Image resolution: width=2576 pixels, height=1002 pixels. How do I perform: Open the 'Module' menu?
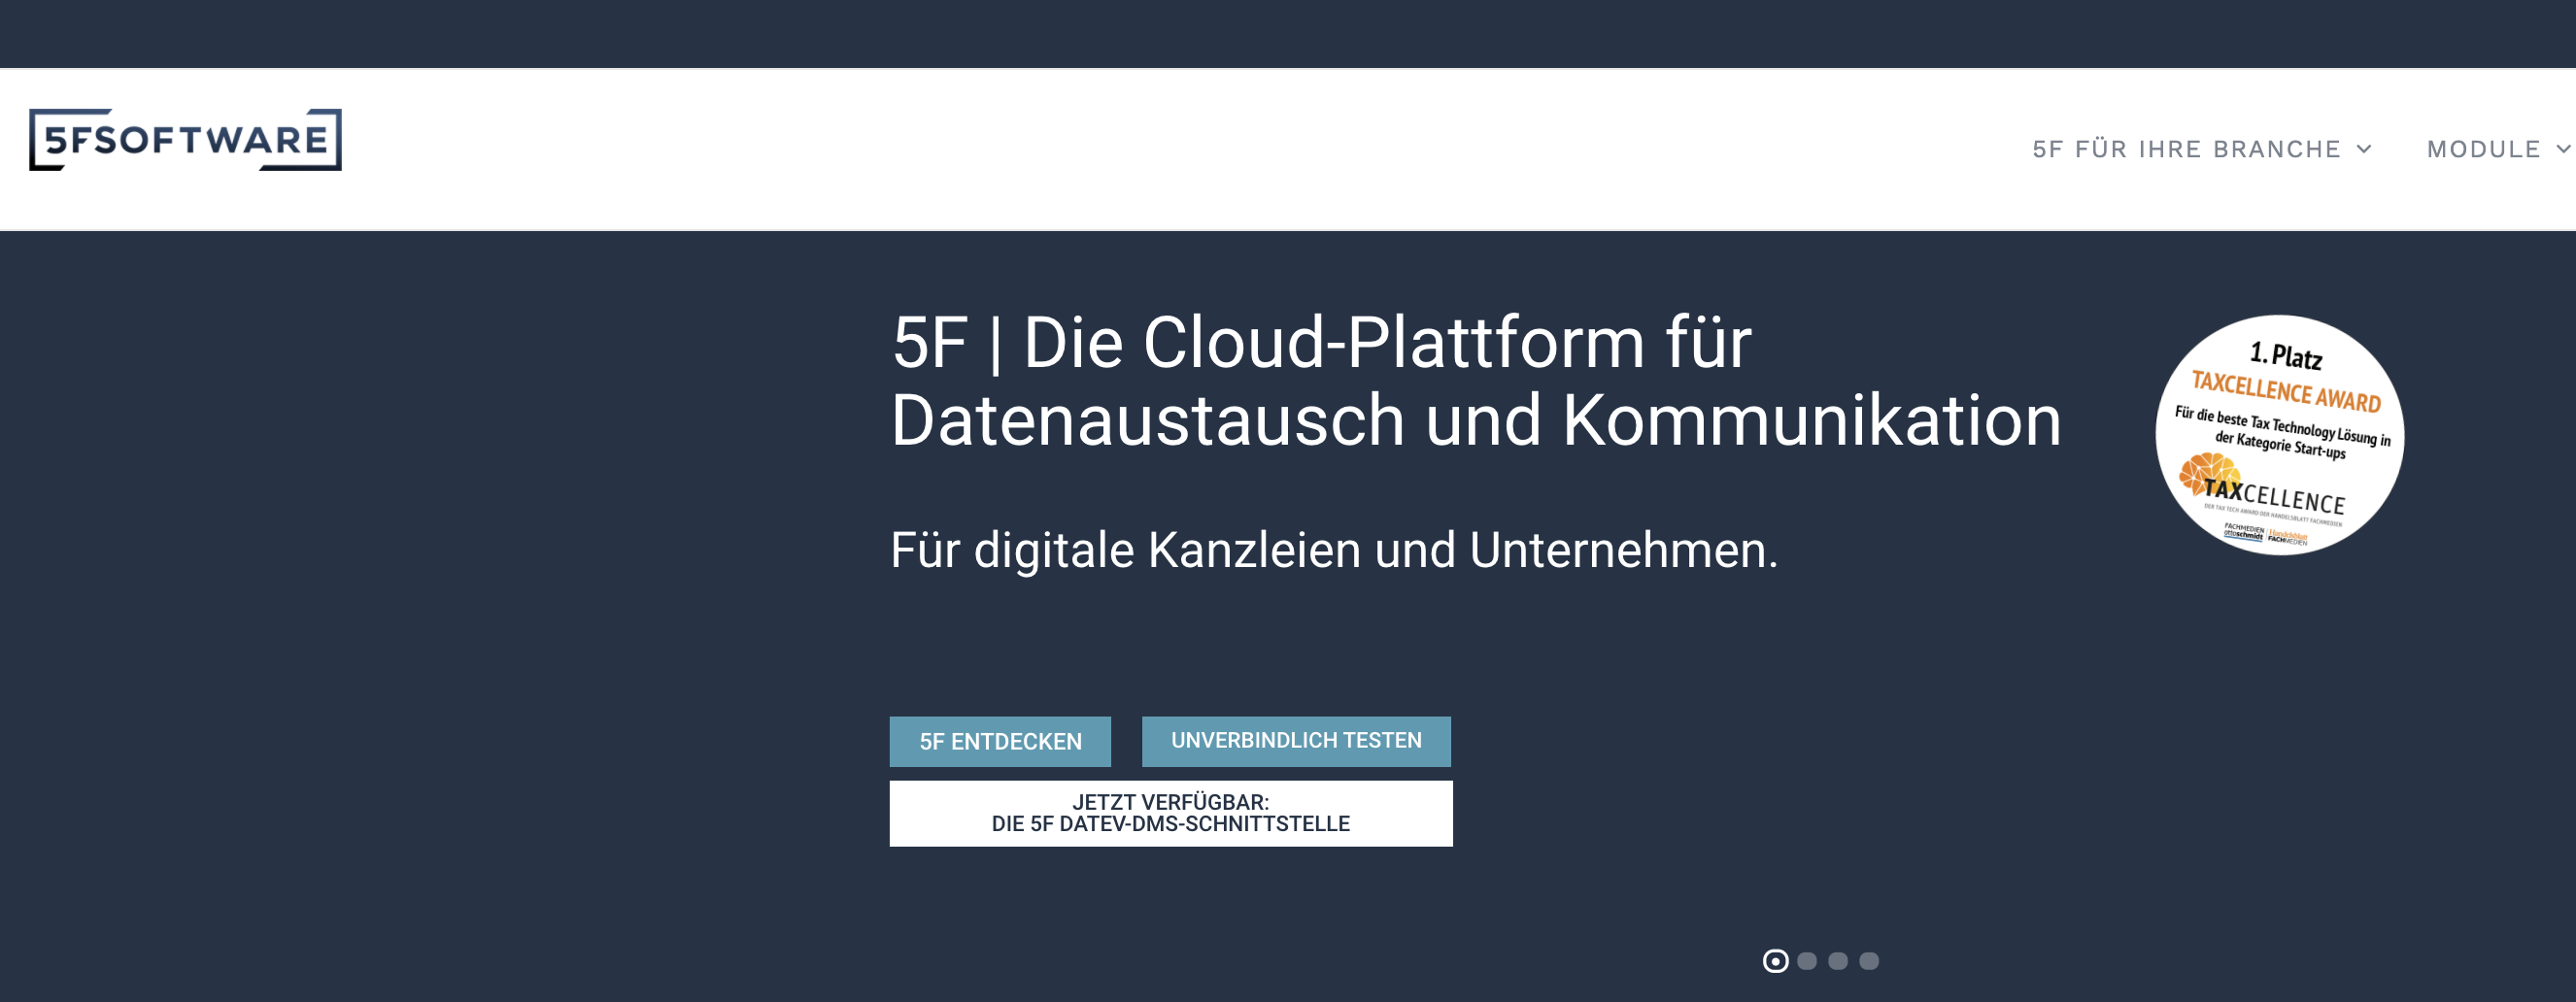pyautogui.click(x=2483, y=149)
